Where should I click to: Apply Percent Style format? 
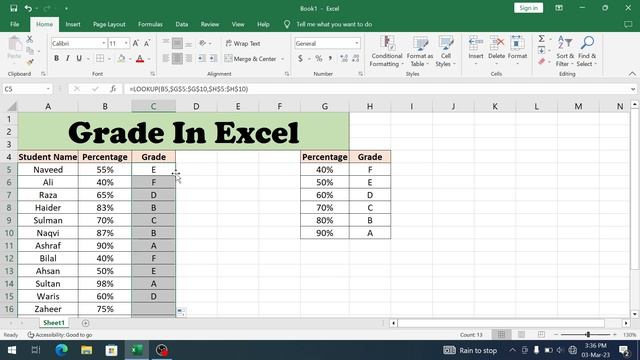(x=318, y=58)
